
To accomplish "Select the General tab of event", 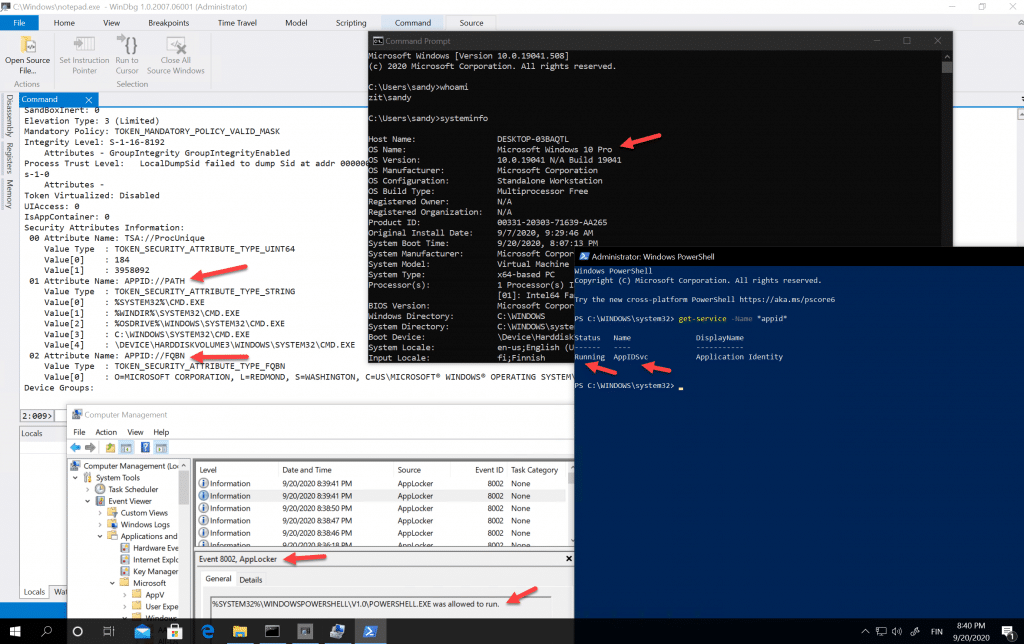I will [218, 579].
